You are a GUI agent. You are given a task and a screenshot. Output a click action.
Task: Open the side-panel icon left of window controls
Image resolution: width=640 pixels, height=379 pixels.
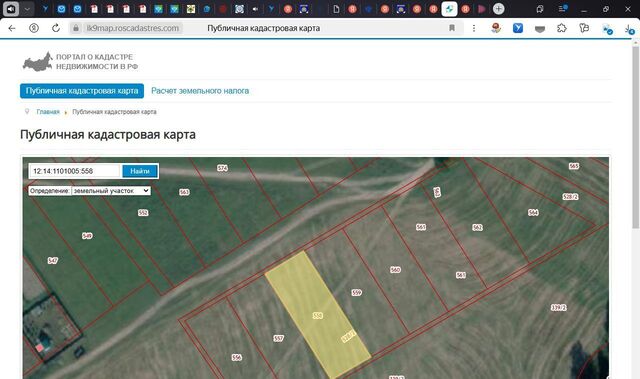[x=540, y=9]
